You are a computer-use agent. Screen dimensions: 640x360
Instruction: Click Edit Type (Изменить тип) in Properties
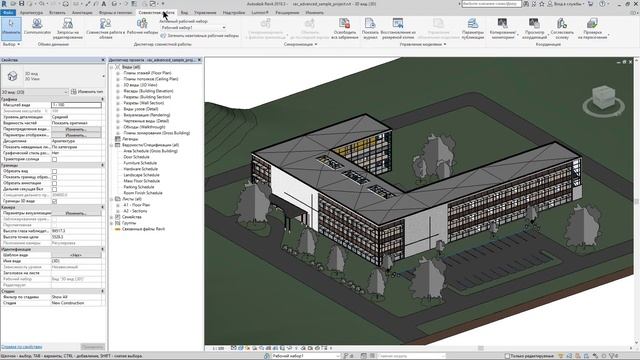(87, 92)
